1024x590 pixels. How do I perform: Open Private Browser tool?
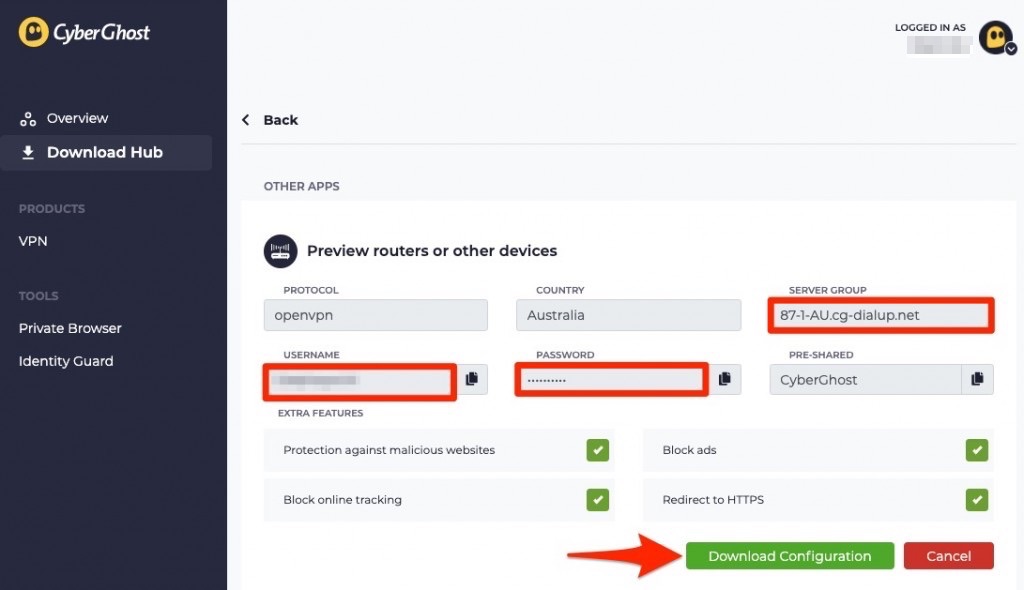tap(70, 328)
